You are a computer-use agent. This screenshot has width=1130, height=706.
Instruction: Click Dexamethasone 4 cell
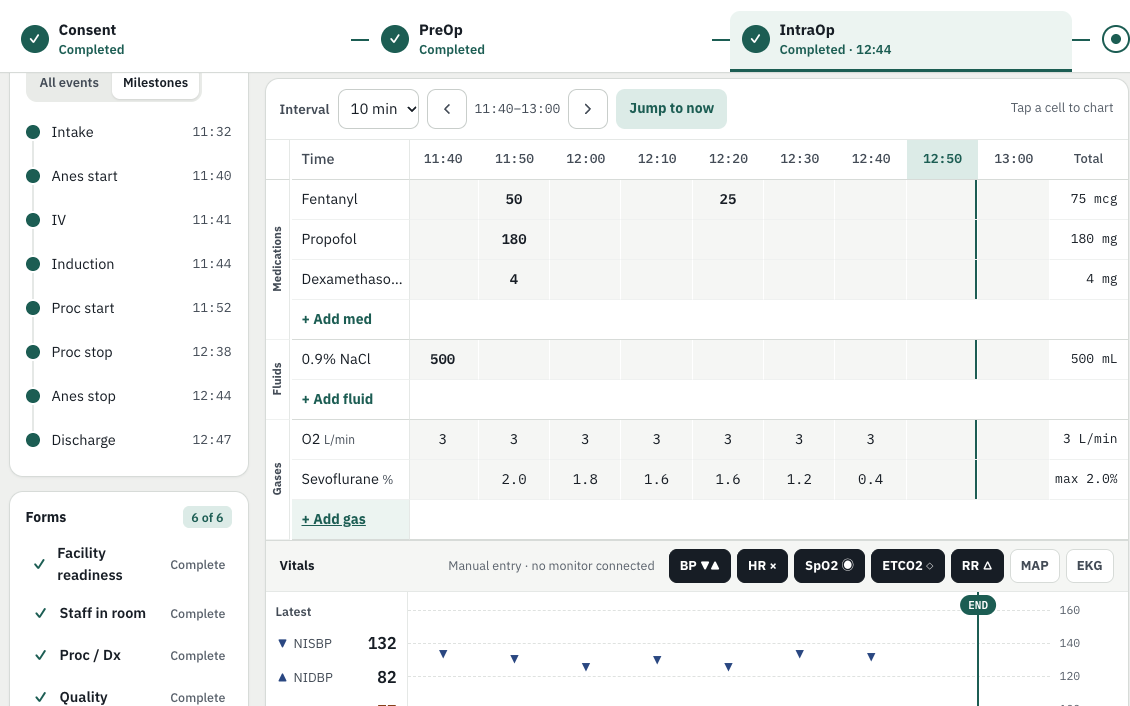[514, 280]
